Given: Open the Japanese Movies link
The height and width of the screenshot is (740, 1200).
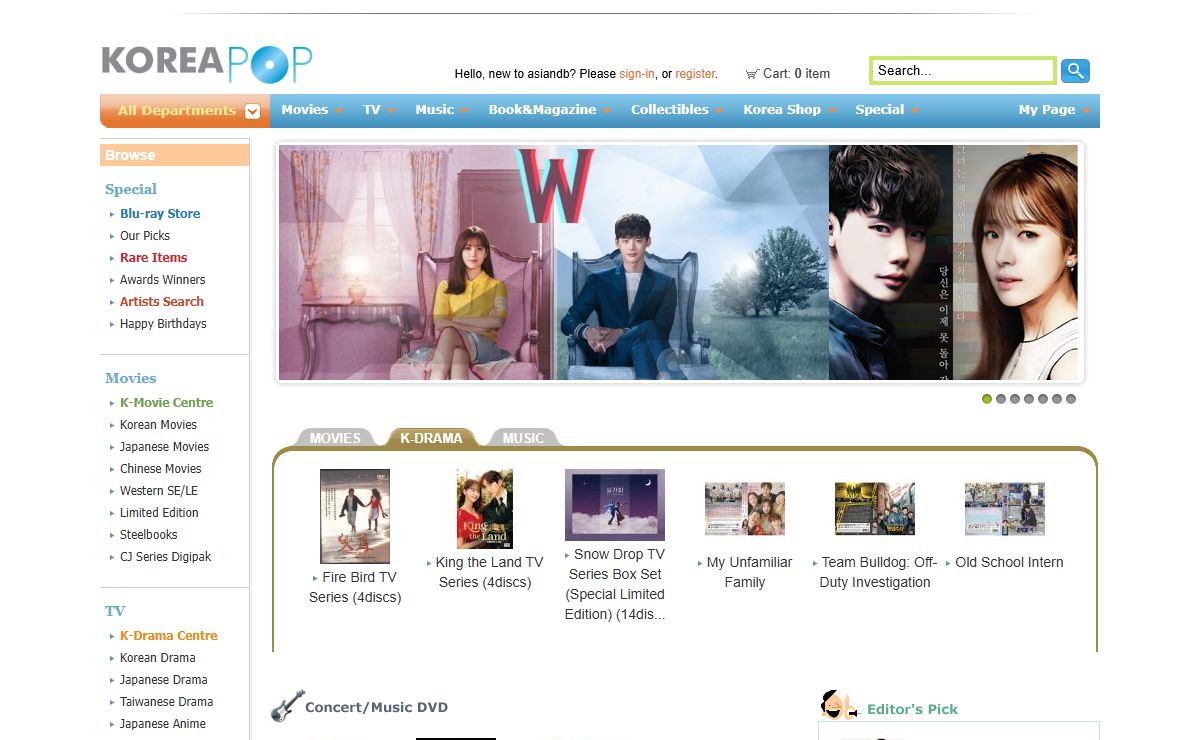Looking at the screenshot, I should coord(165,447).
